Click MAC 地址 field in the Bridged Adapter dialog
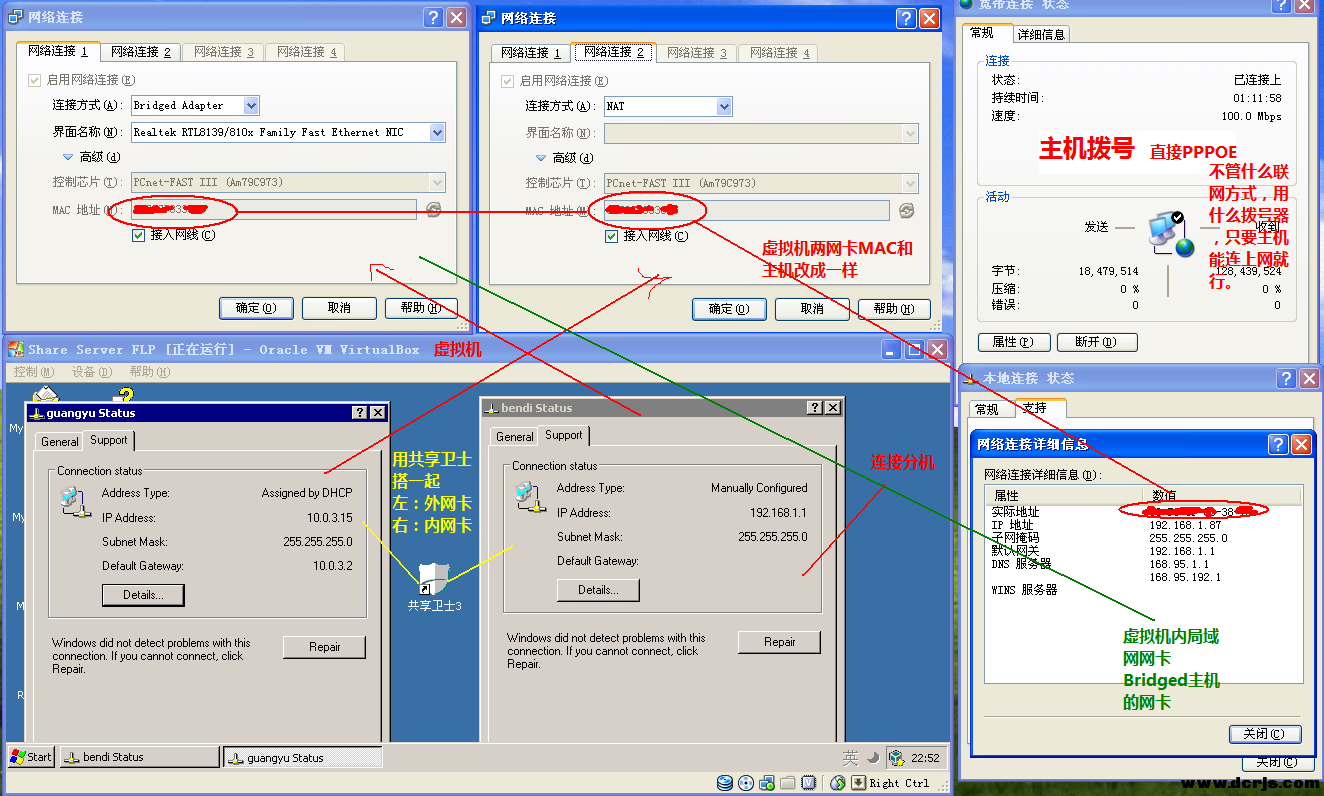This screenshot has height=796, width=1324. pos(273,209)
